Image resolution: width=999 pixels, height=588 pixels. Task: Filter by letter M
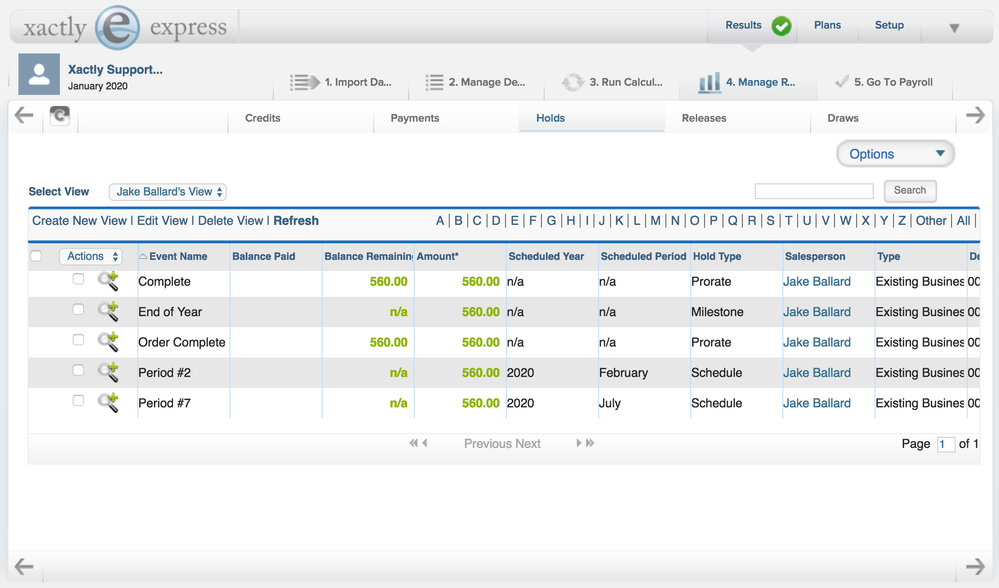point(655,220)
